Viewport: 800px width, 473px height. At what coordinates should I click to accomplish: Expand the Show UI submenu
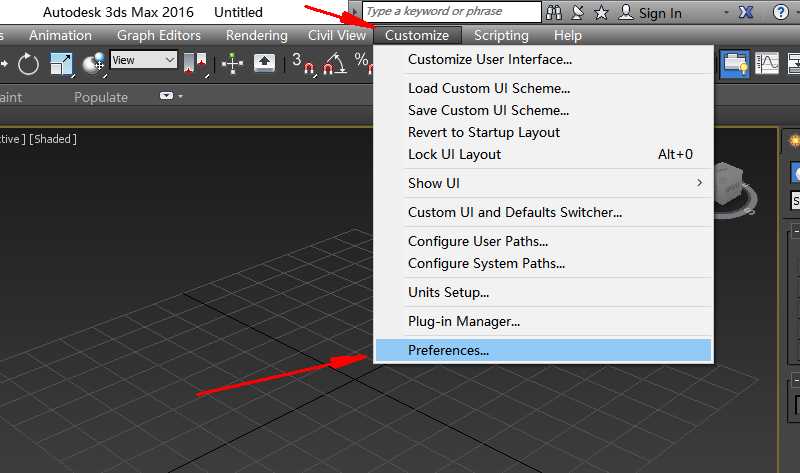(x=544, y=183)
